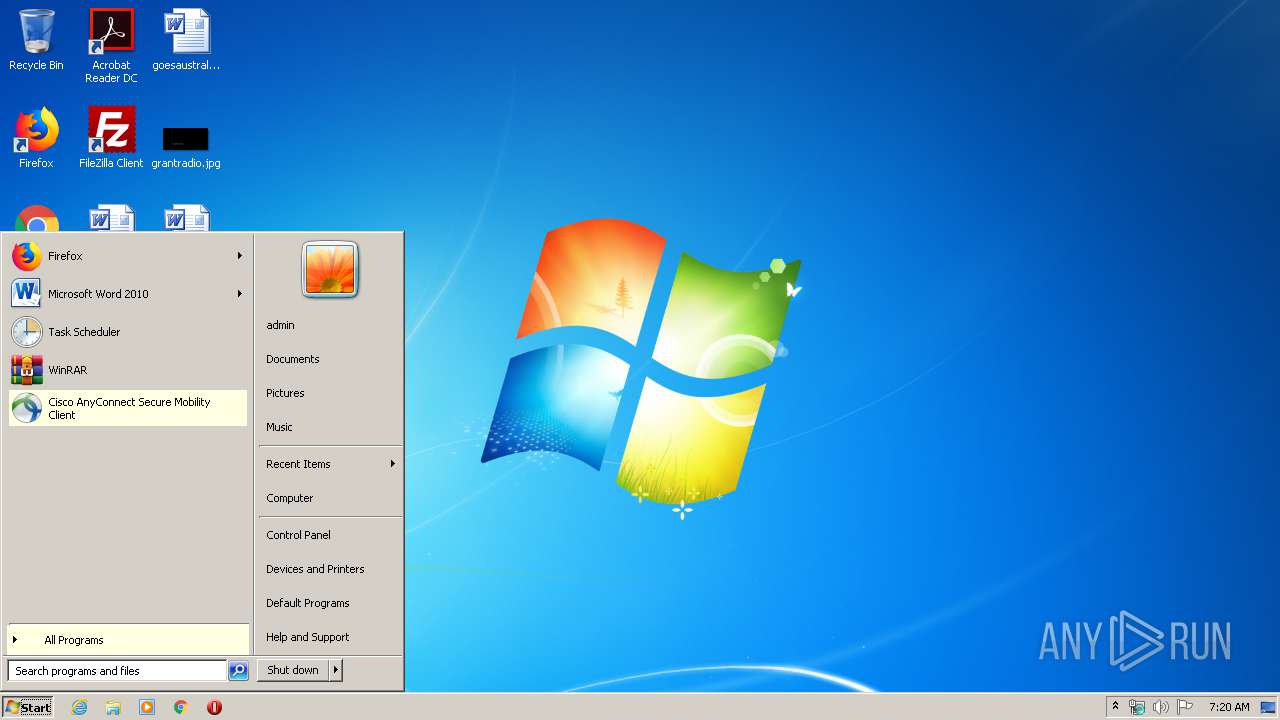
Task: Open the Firefox desktop shortcut
Action: 36,138
